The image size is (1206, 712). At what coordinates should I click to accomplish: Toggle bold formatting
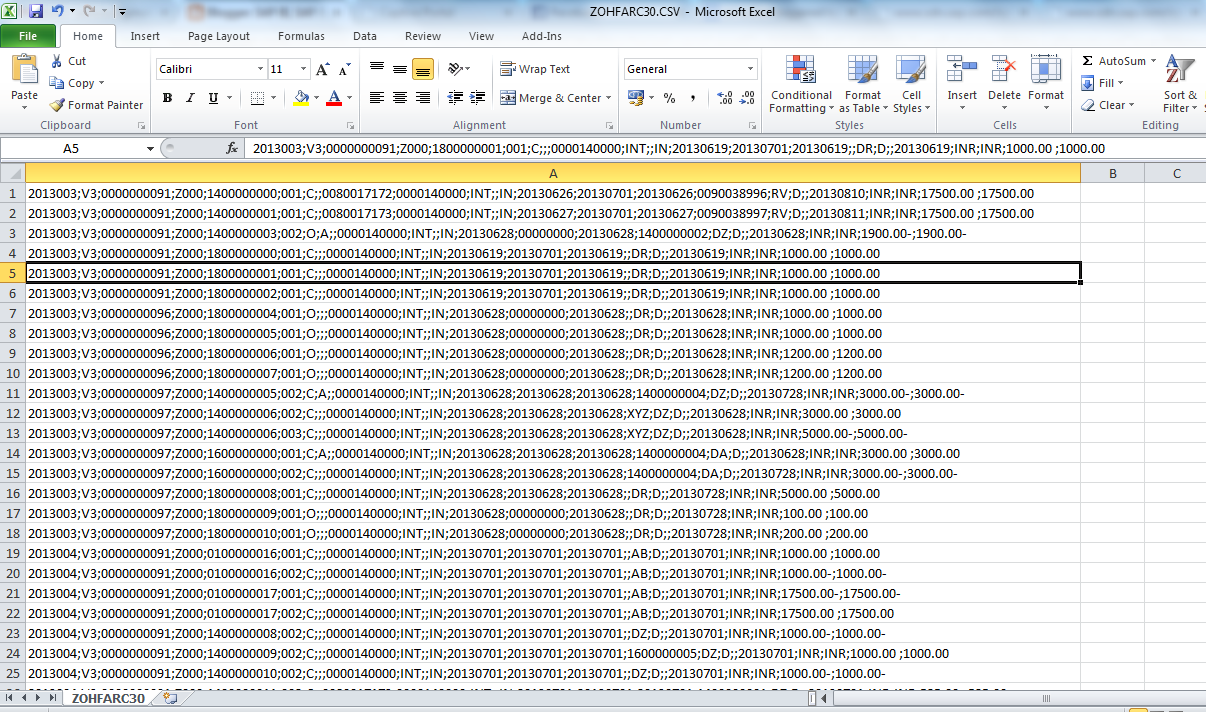point(167,98)
